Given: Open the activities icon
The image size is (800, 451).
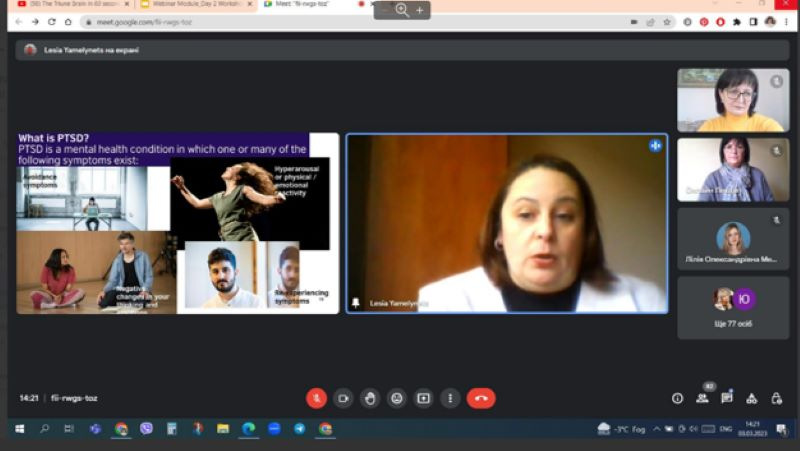Looking at the screenshot, I should pyautogui.click(x=752, y=398).
